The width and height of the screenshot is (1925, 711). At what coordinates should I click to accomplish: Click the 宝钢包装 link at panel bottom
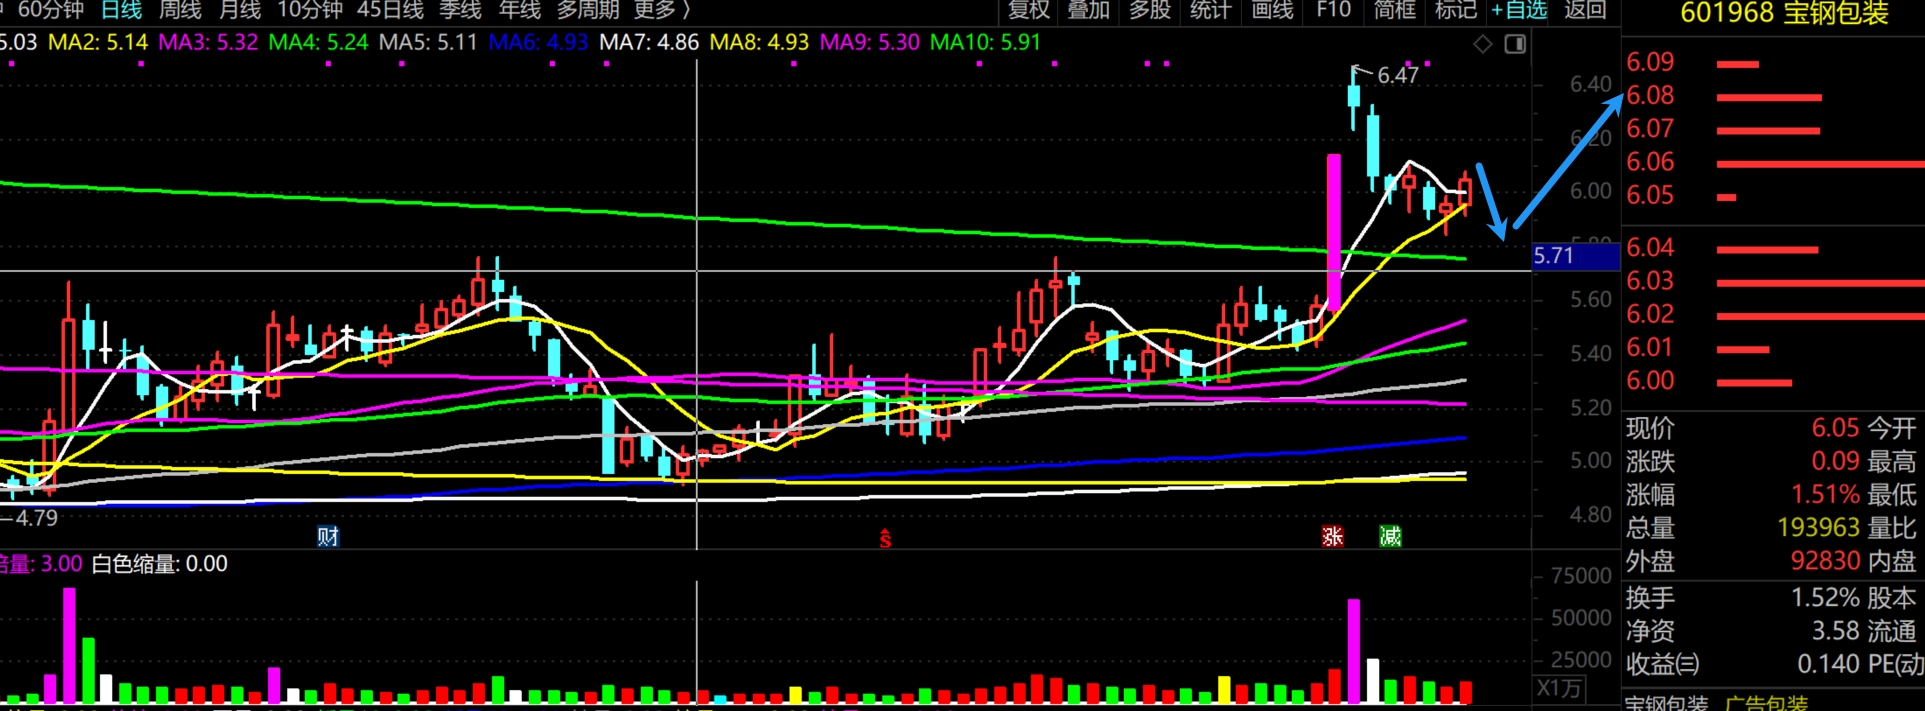coord(1666,702)
